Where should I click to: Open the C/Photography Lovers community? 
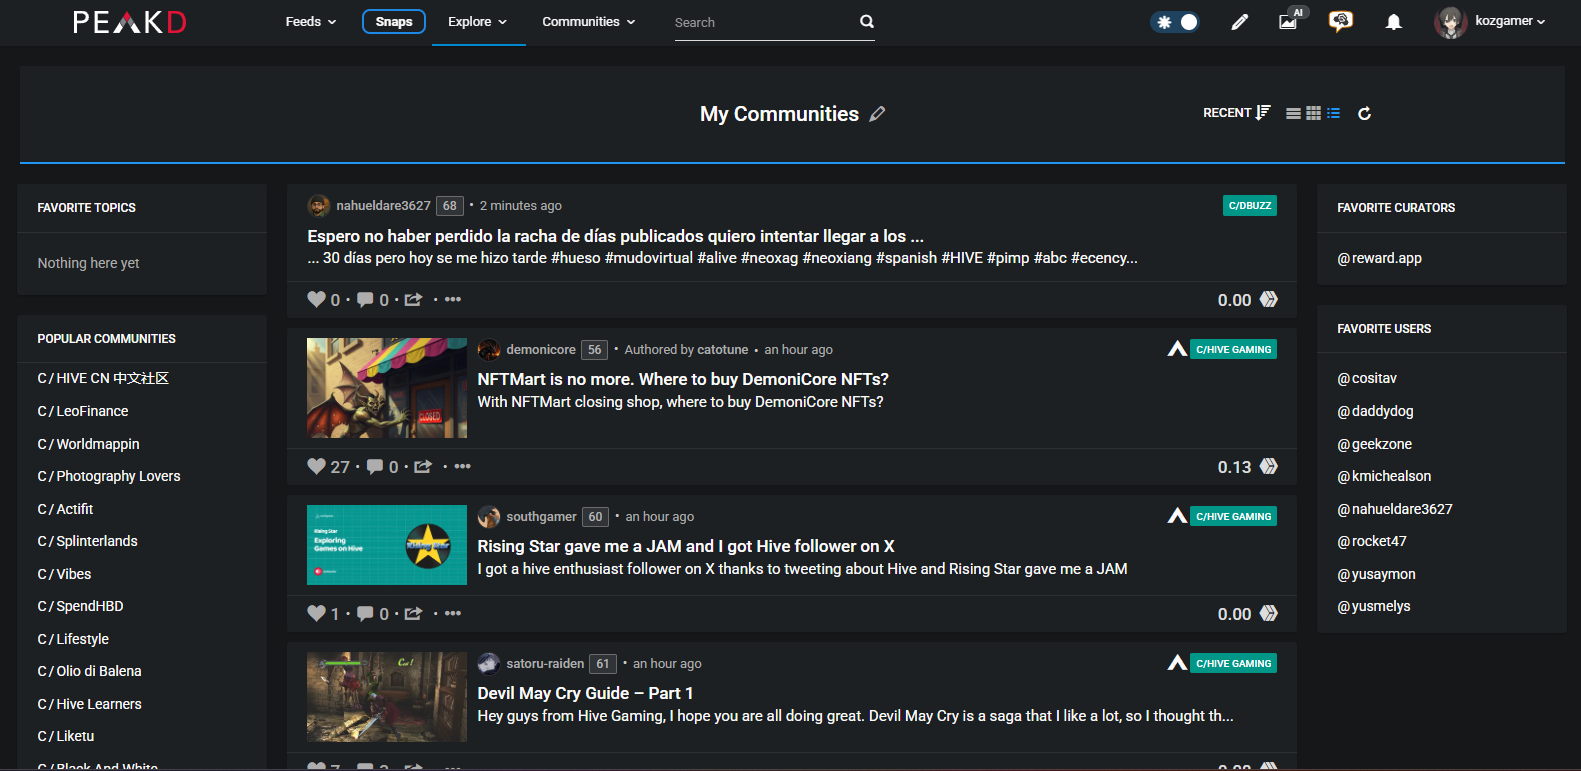coord(109,476)
